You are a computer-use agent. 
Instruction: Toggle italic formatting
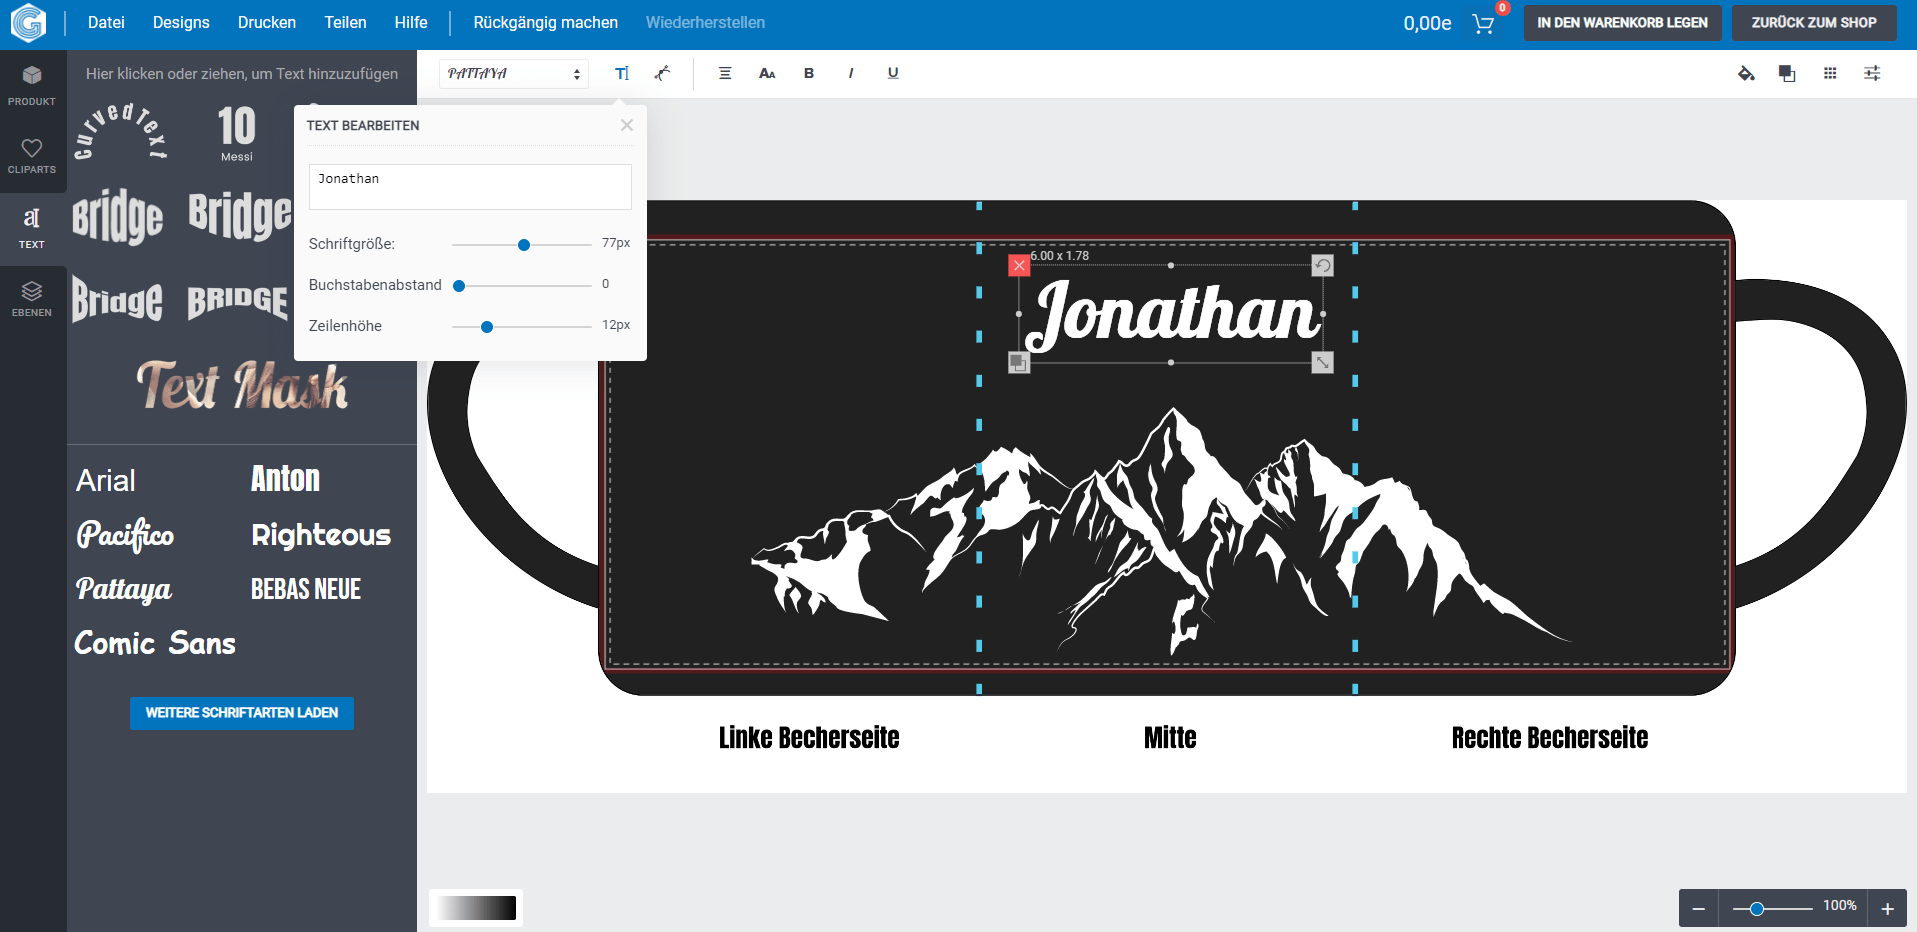(851, 73)
